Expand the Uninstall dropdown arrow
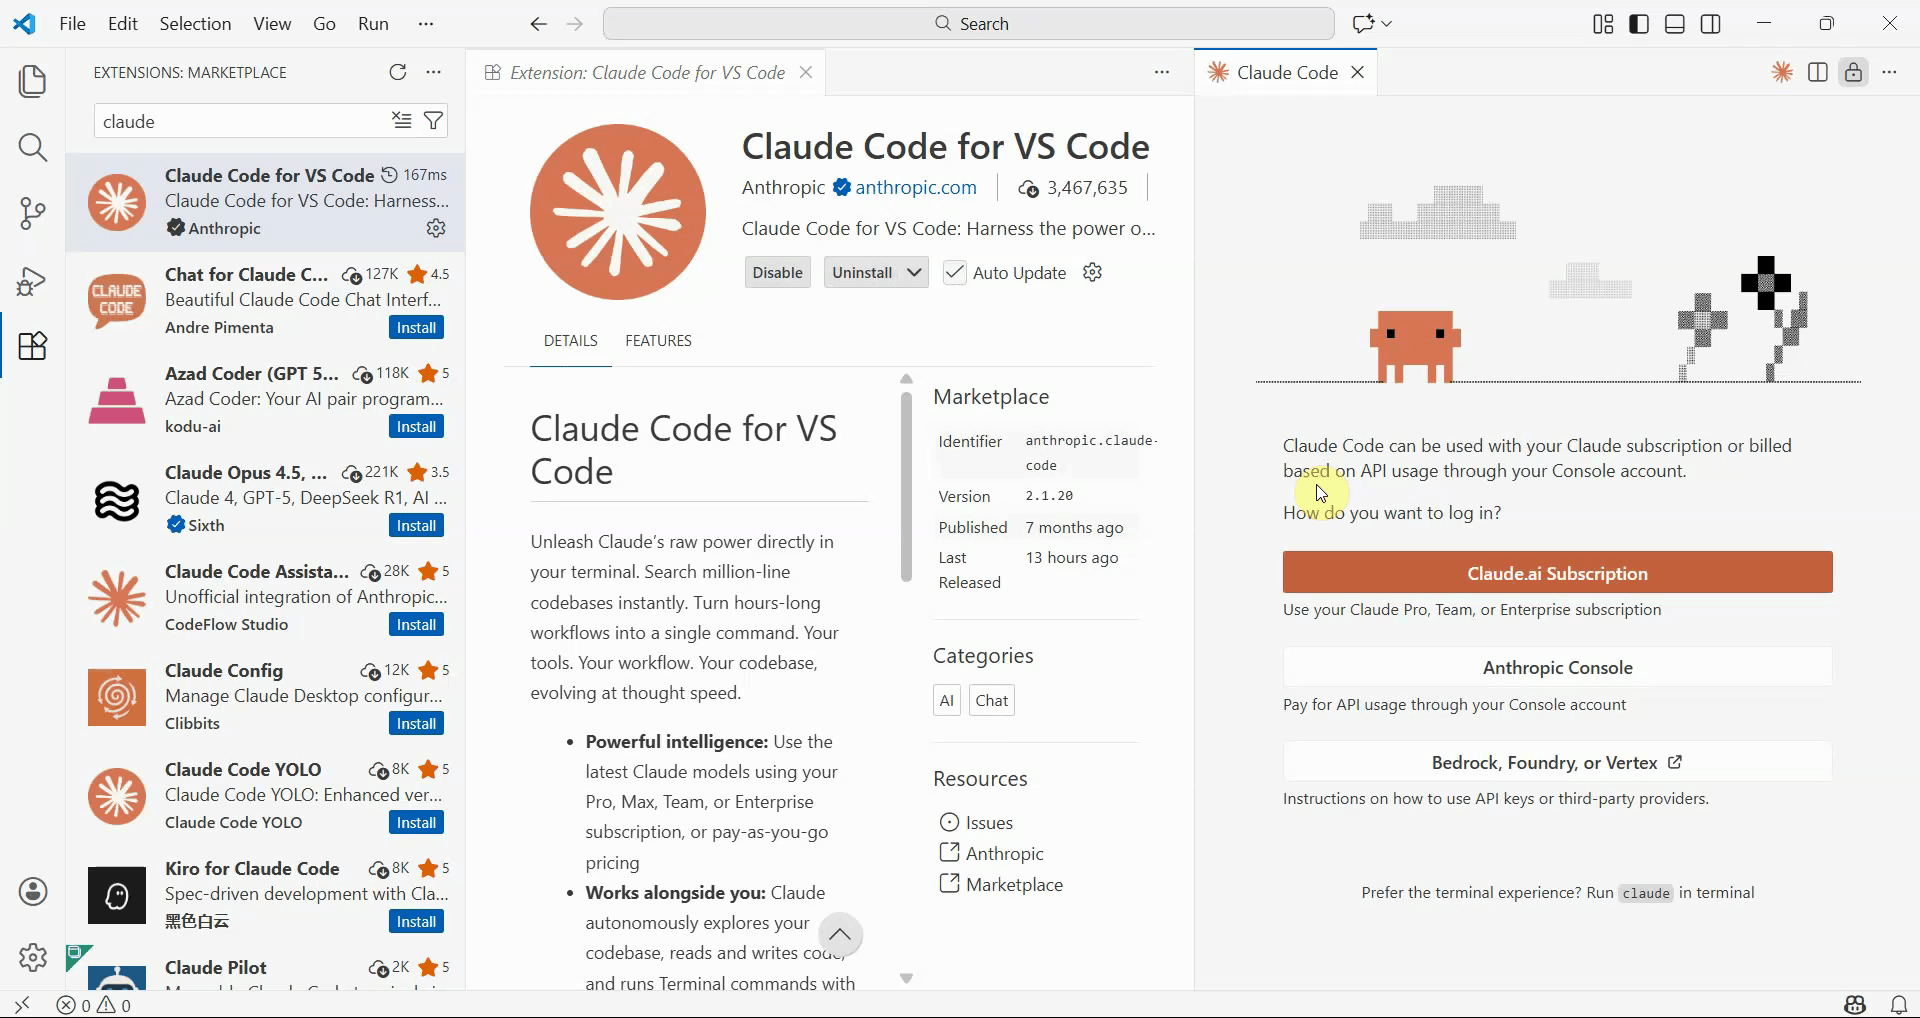 coord(913,272)
